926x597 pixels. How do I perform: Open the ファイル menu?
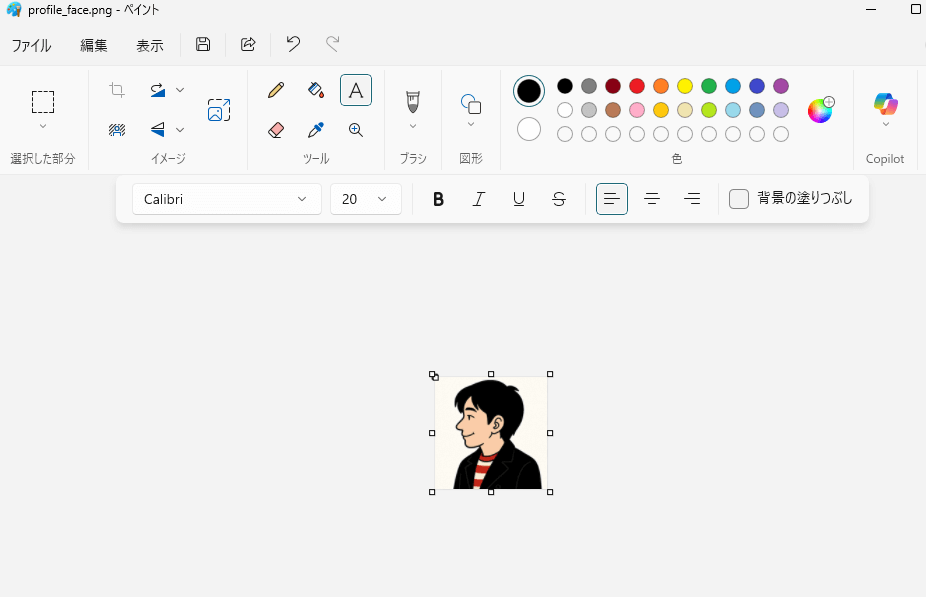pyautogui.click(x=32, y=45)
